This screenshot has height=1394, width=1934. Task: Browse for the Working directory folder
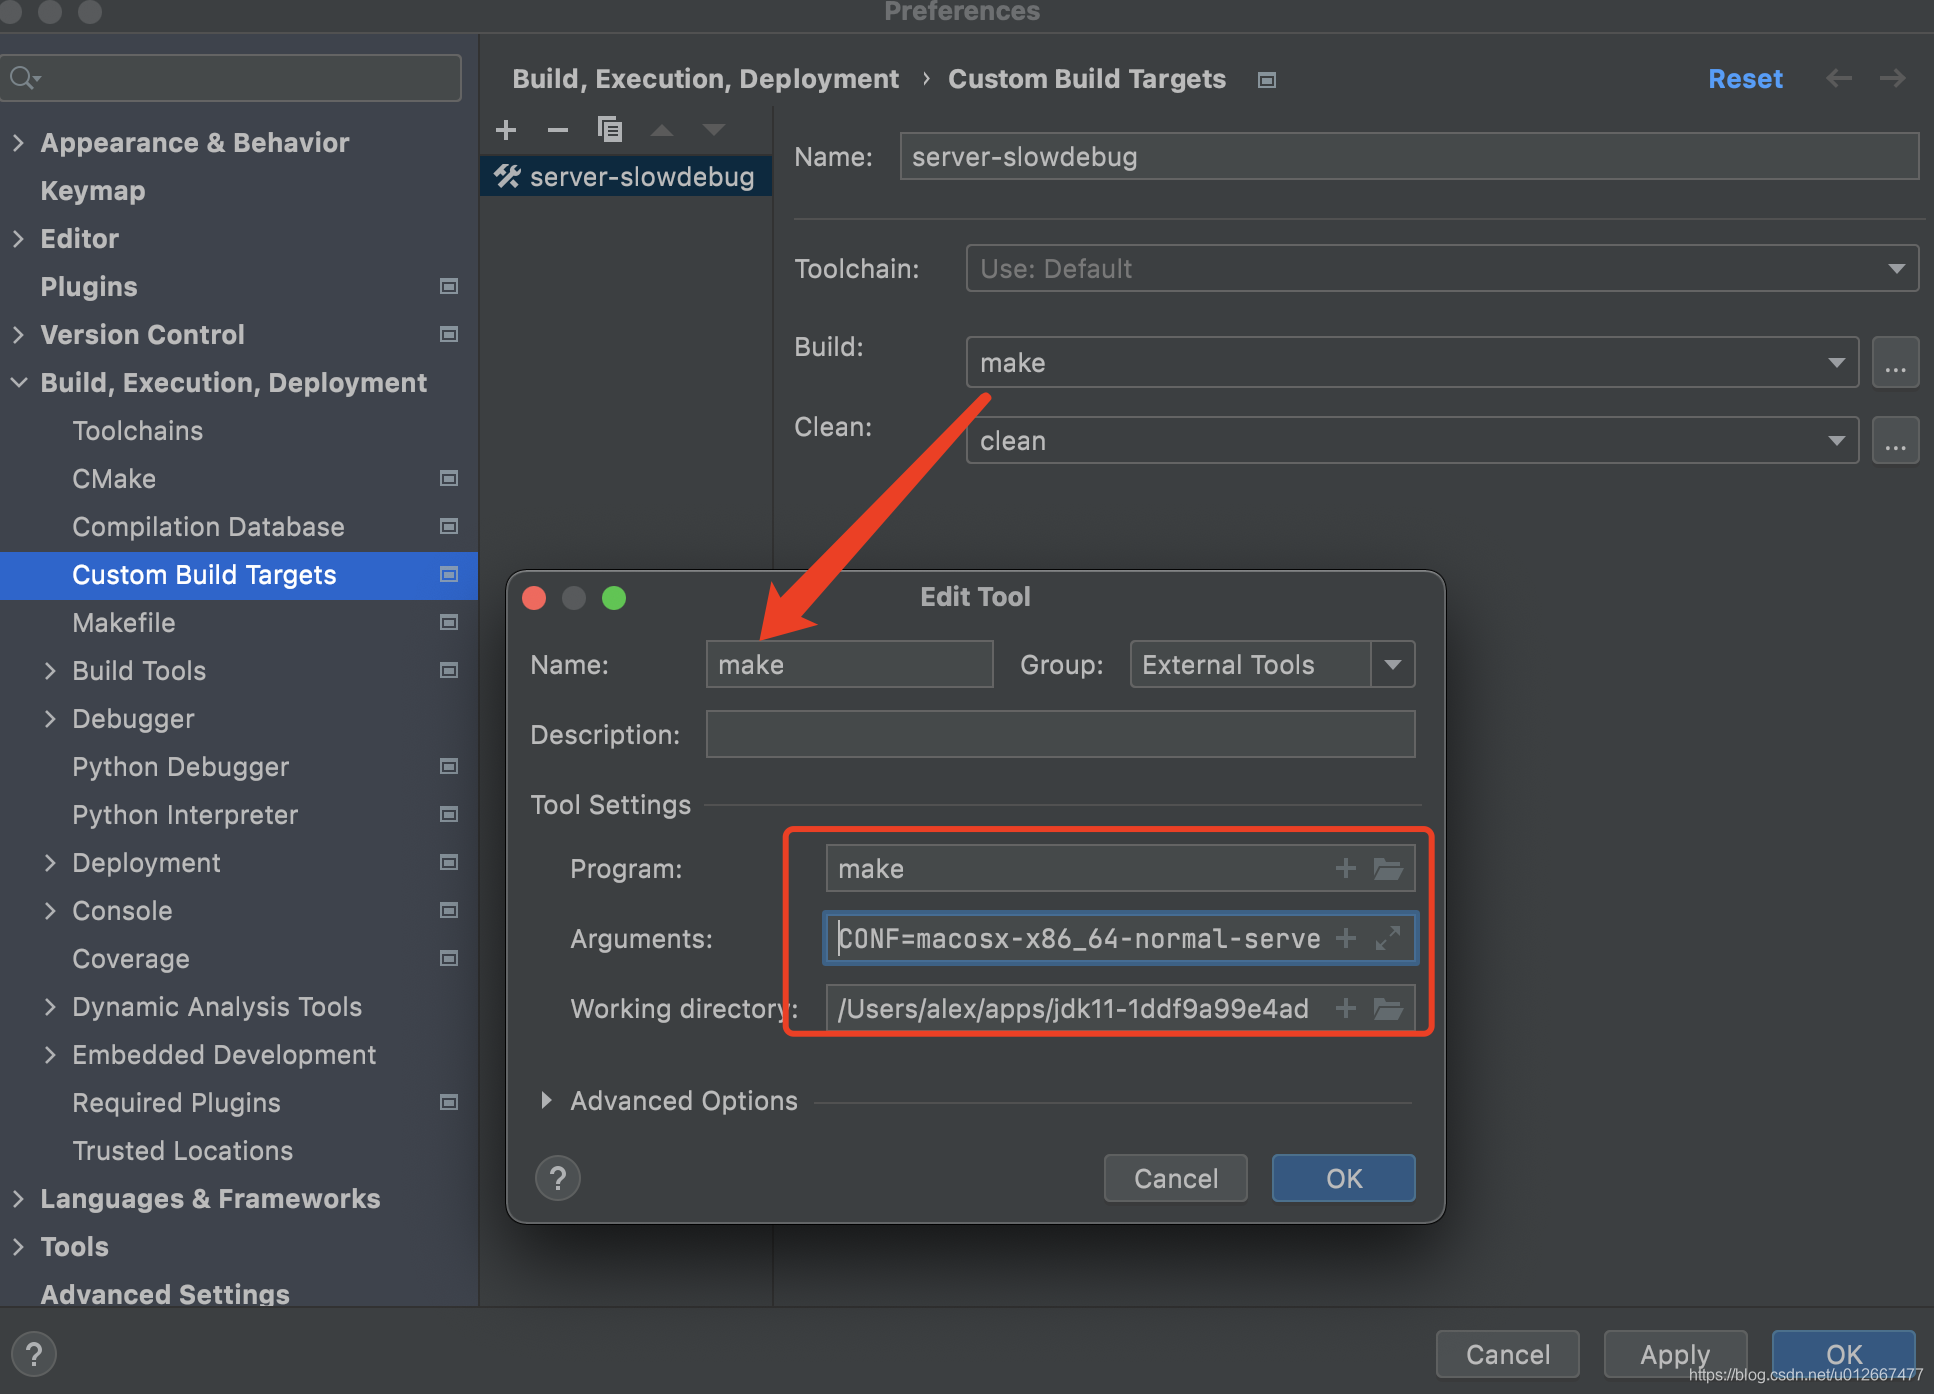click(x=1388, y=1008)
